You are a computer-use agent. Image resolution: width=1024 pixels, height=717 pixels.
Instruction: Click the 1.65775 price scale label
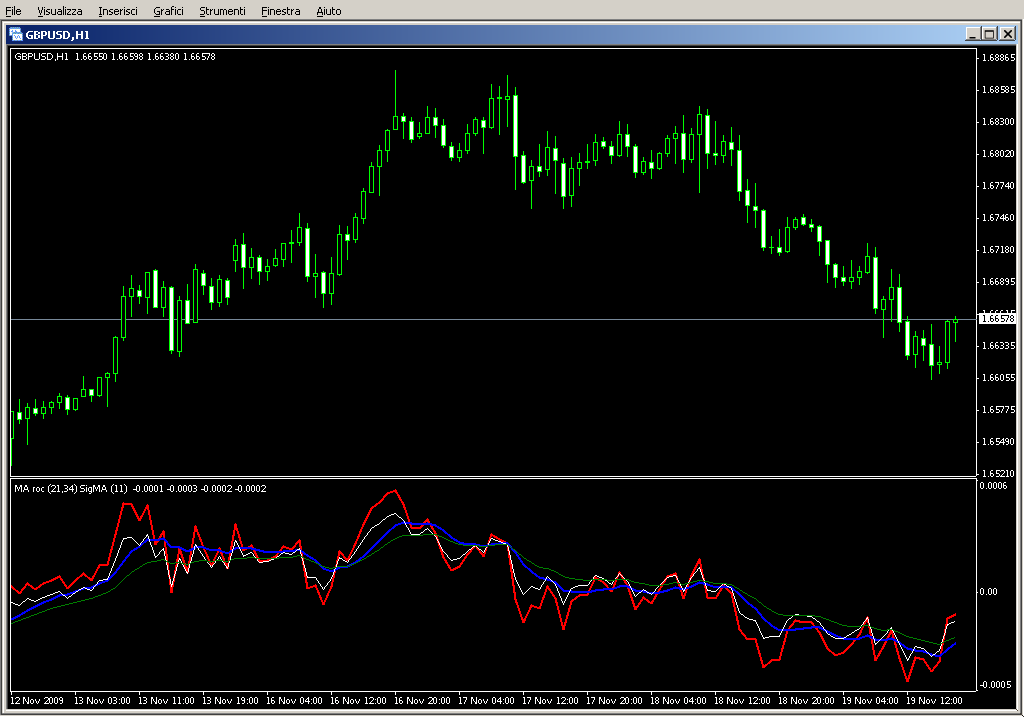(x=999, y=409)
